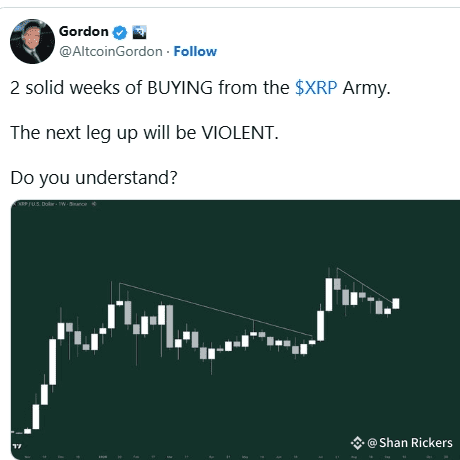This screenshot has width=460, height=460.
Task: Click the most recent weekly candle
Action: click(396, 303)
